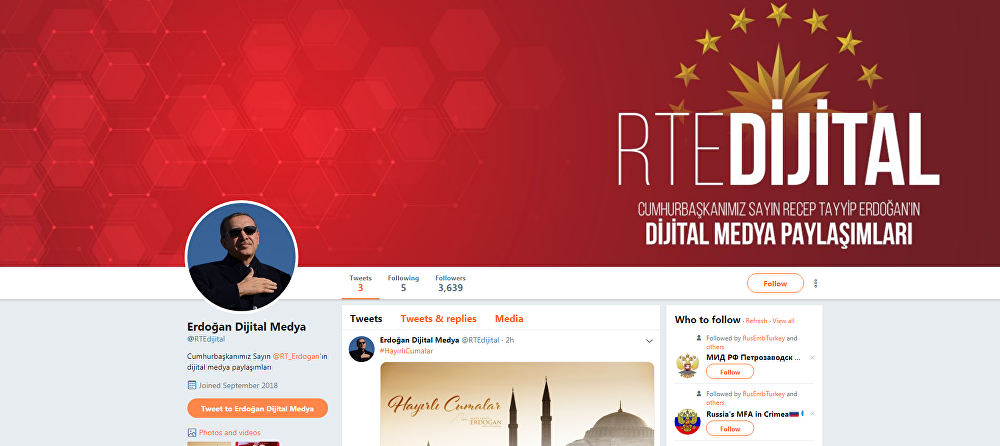Click Tweet to Erdoğan Dijital Medya button
This screenshot has width=1000, height=446.
pyautogui.click(x=258, y=408)
